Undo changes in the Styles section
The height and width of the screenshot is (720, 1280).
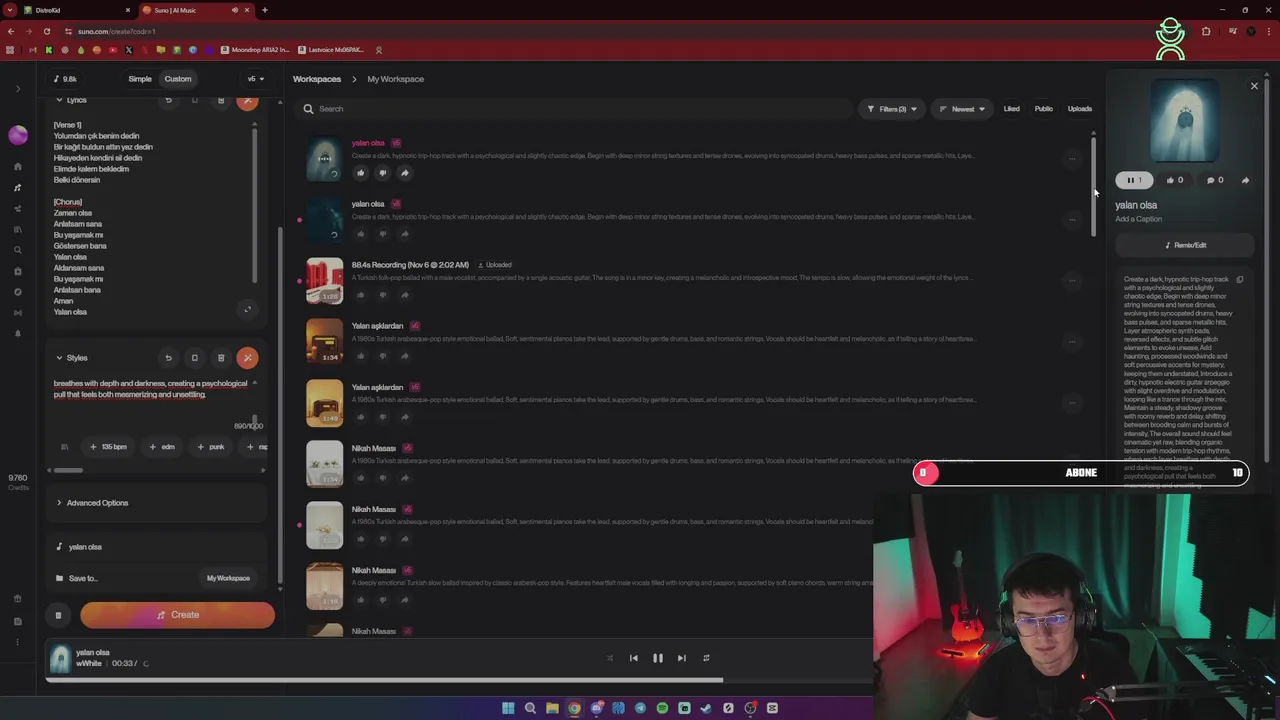[x=168, y=358]
